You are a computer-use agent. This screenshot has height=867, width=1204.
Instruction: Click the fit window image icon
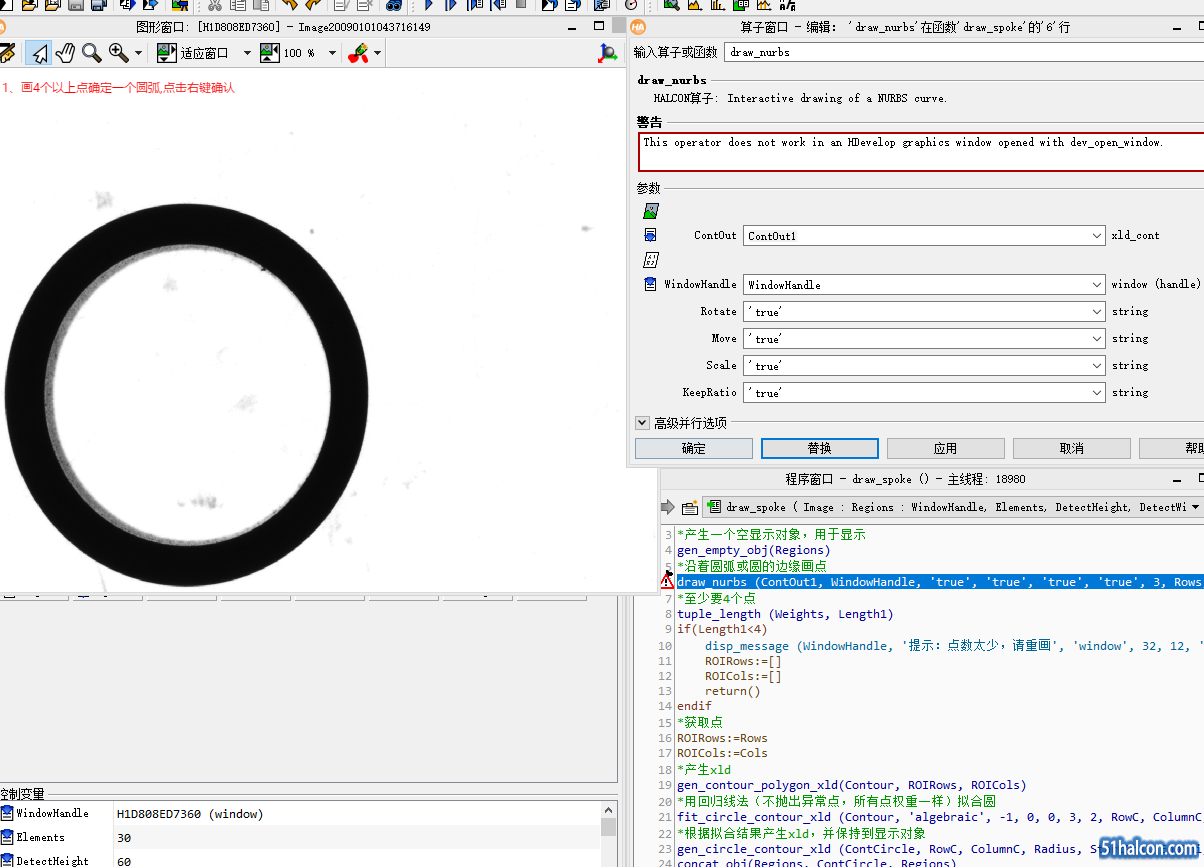tap(167, 53)
